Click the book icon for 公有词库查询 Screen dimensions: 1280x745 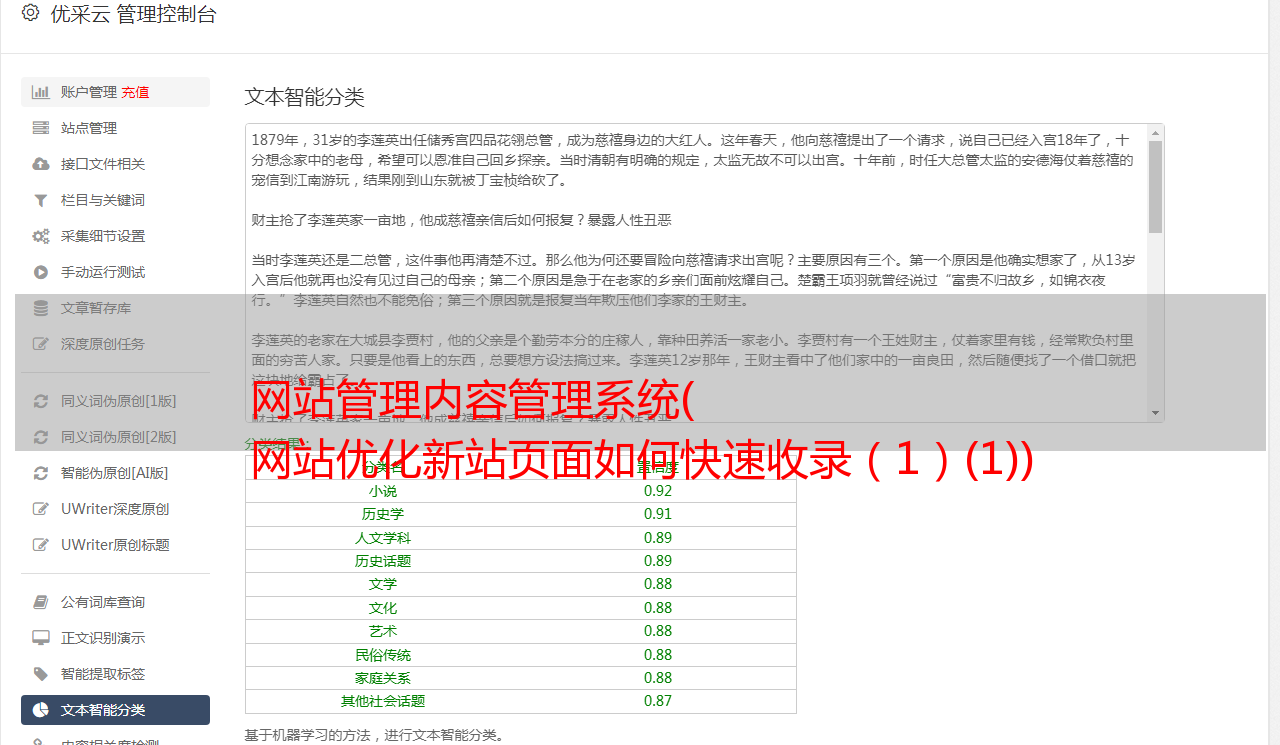coord(40,602)
